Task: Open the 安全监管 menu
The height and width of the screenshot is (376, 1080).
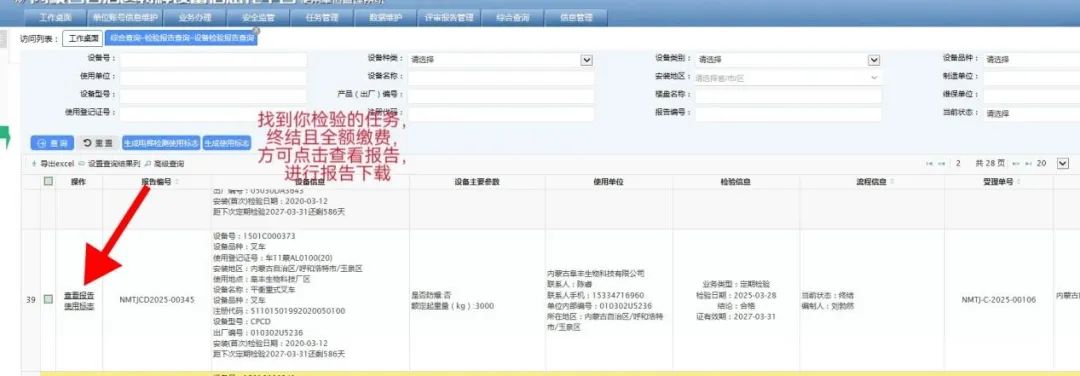Action: [x=259, y=18]
